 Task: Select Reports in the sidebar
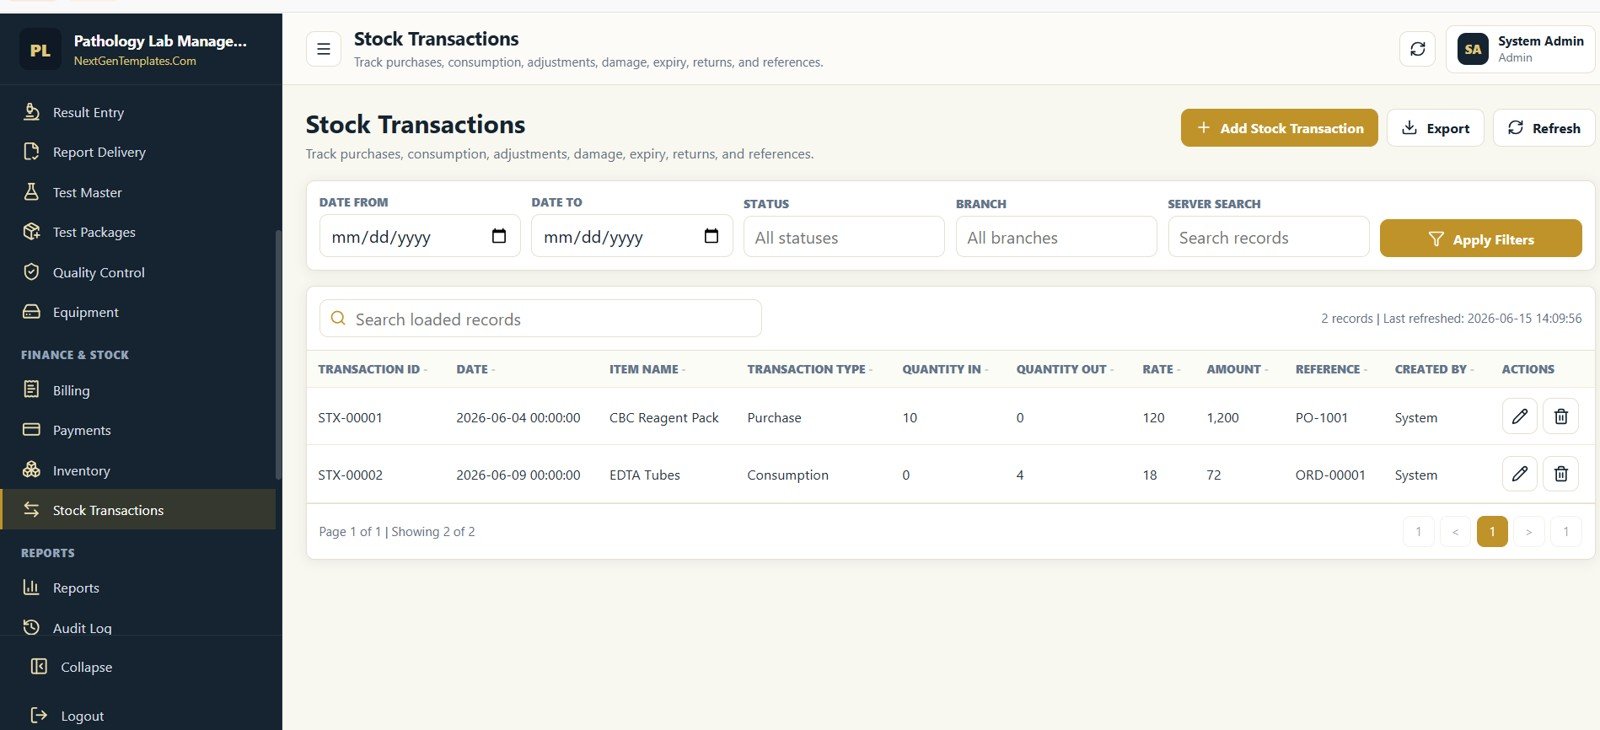click(140, 588)
